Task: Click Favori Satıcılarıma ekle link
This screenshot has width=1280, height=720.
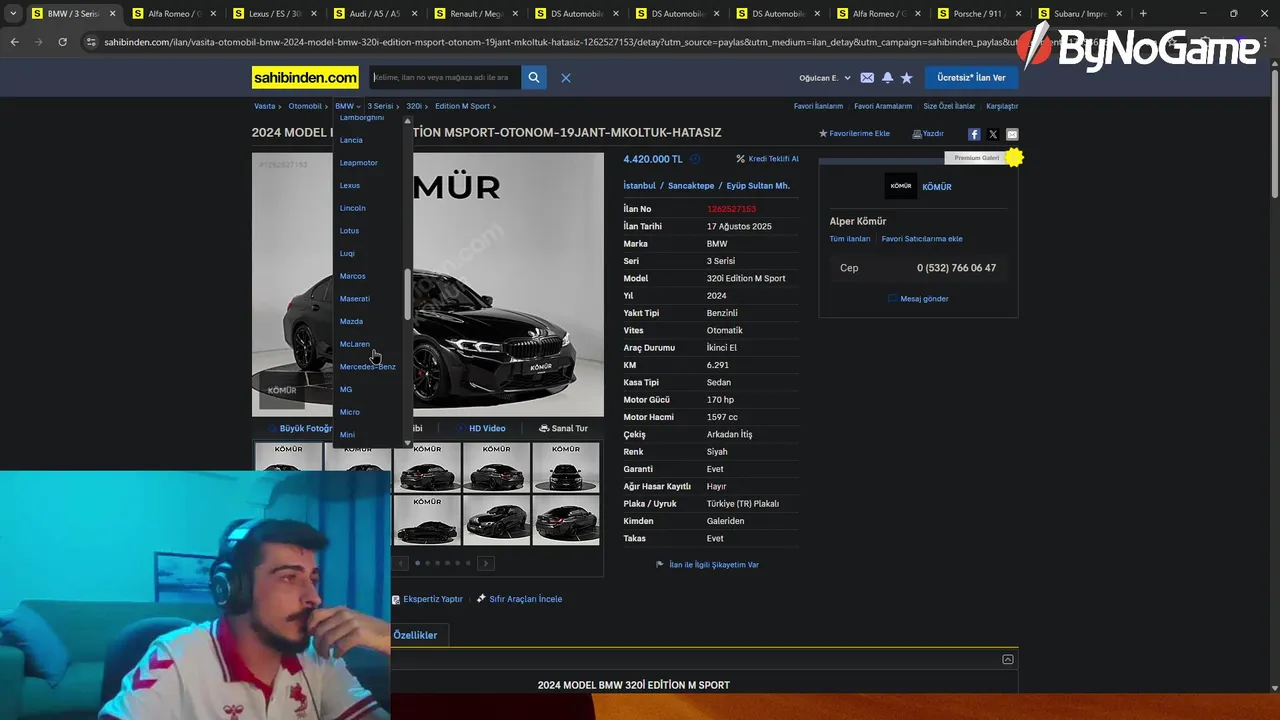Action: (922, 239)
